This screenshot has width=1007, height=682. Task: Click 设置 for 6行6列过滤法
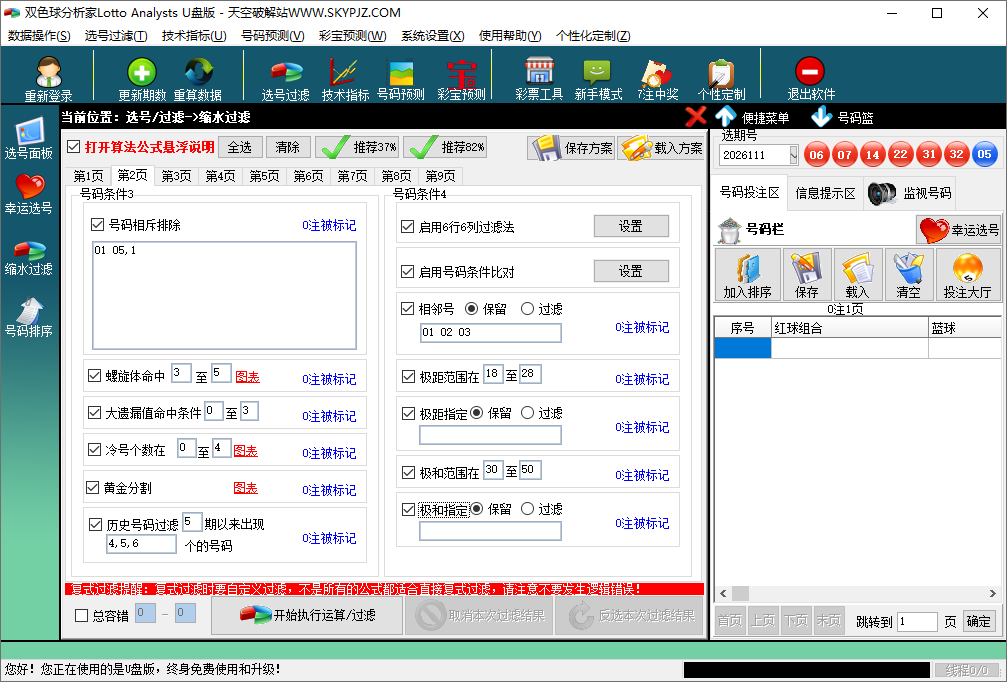point(631,226)
